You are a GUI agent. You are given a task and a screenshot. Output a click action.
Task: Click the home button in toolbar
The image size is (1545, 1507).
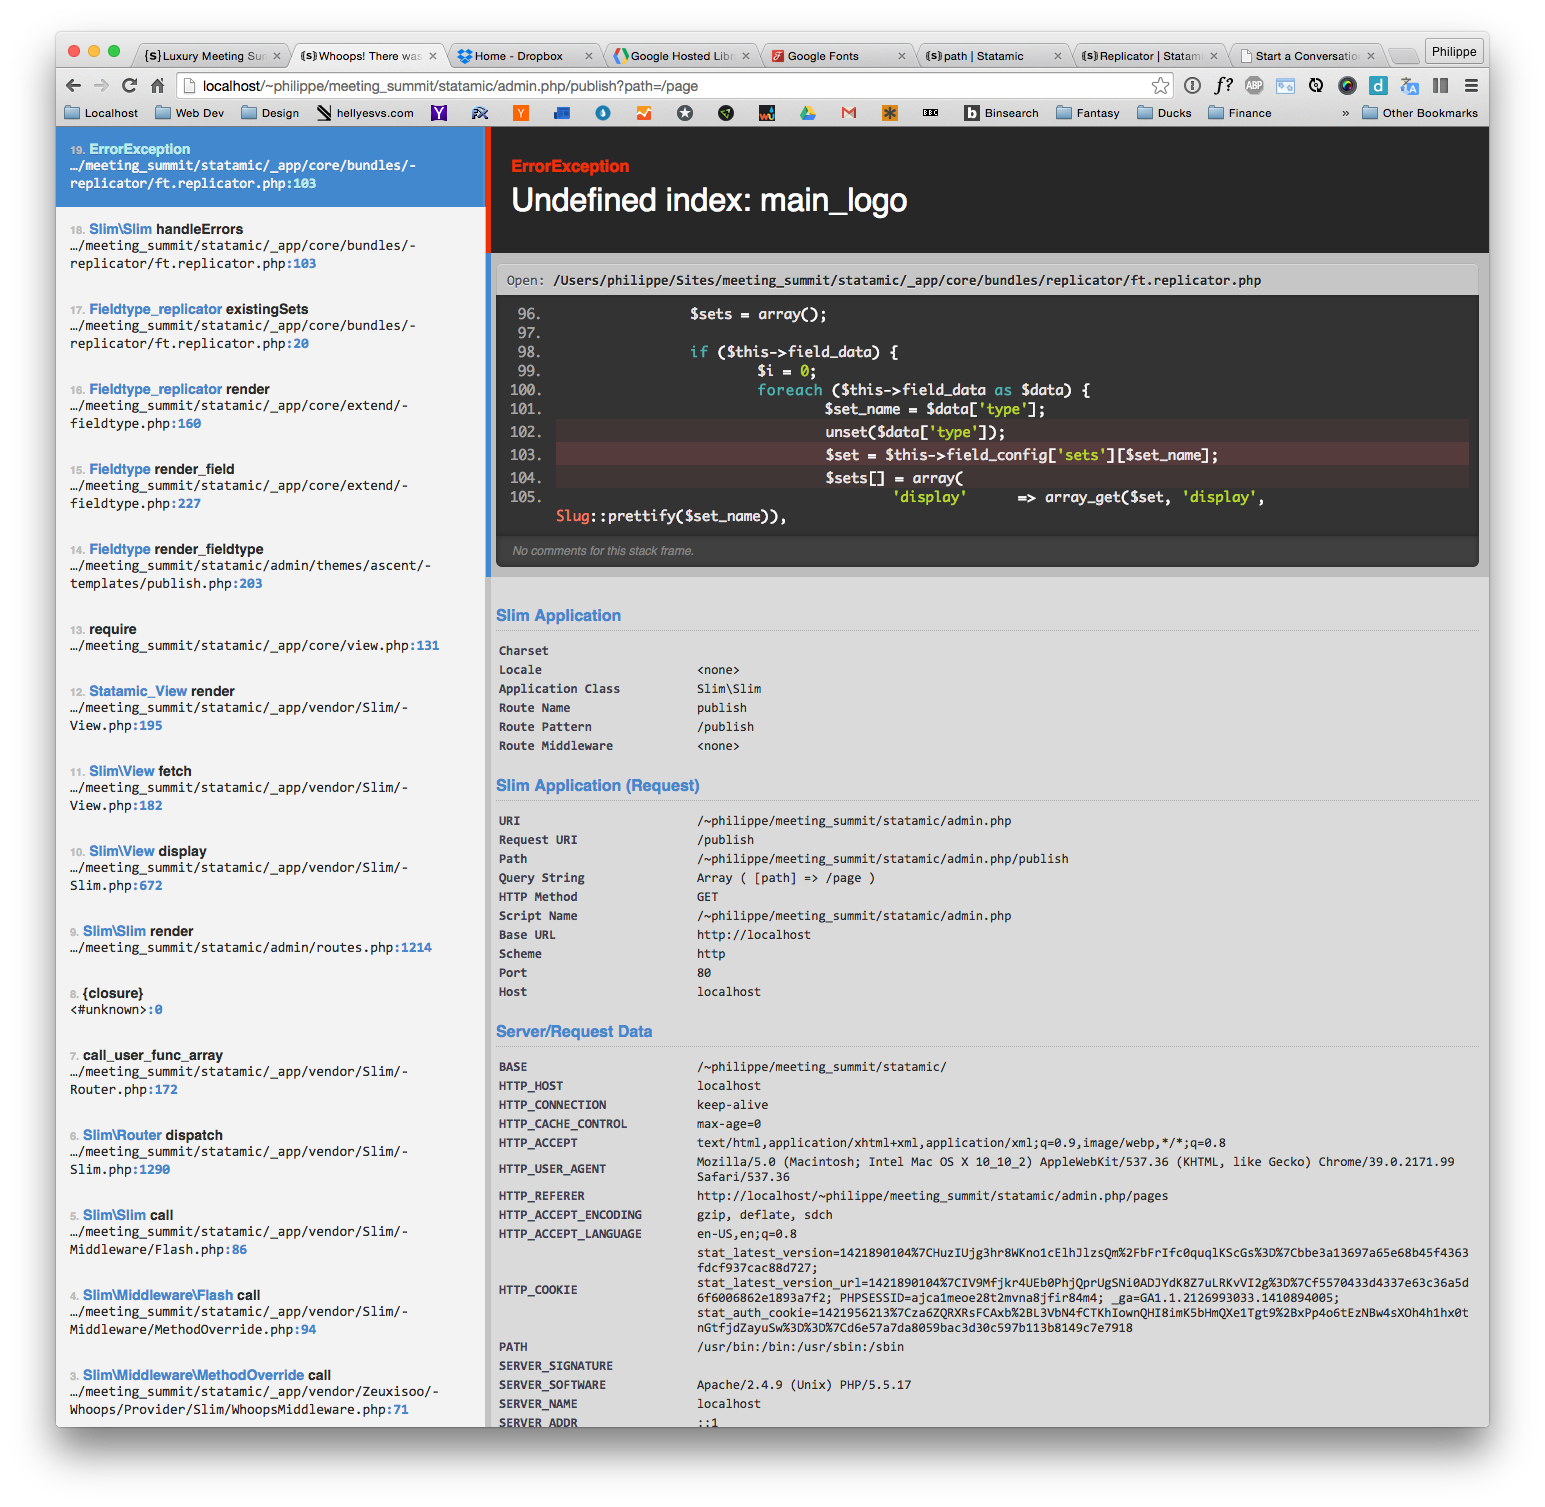(x=157, y=86)
